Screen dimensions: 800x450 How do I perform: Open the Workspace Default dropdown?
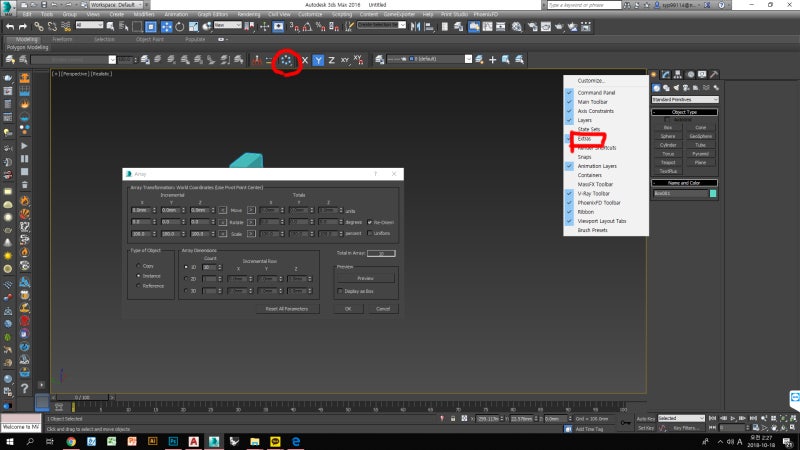pos(116,5)
